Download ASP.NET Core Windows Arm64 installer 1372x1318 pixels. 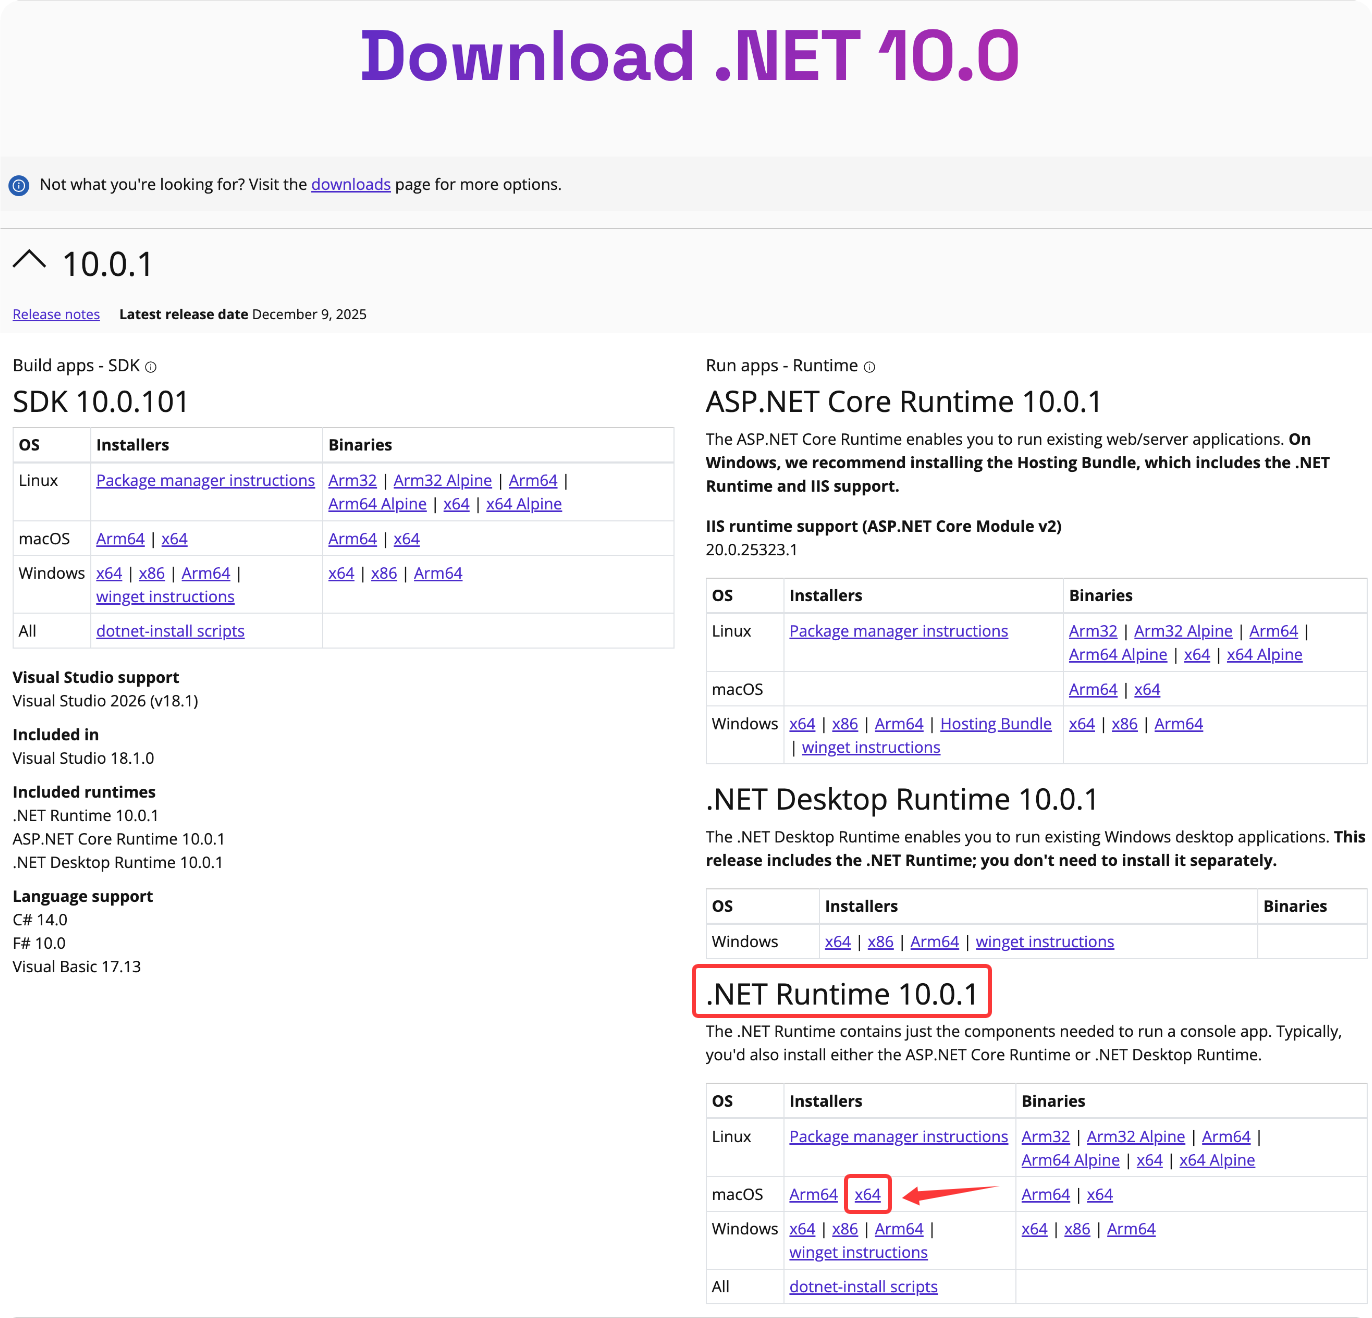[x=899, y=724]
